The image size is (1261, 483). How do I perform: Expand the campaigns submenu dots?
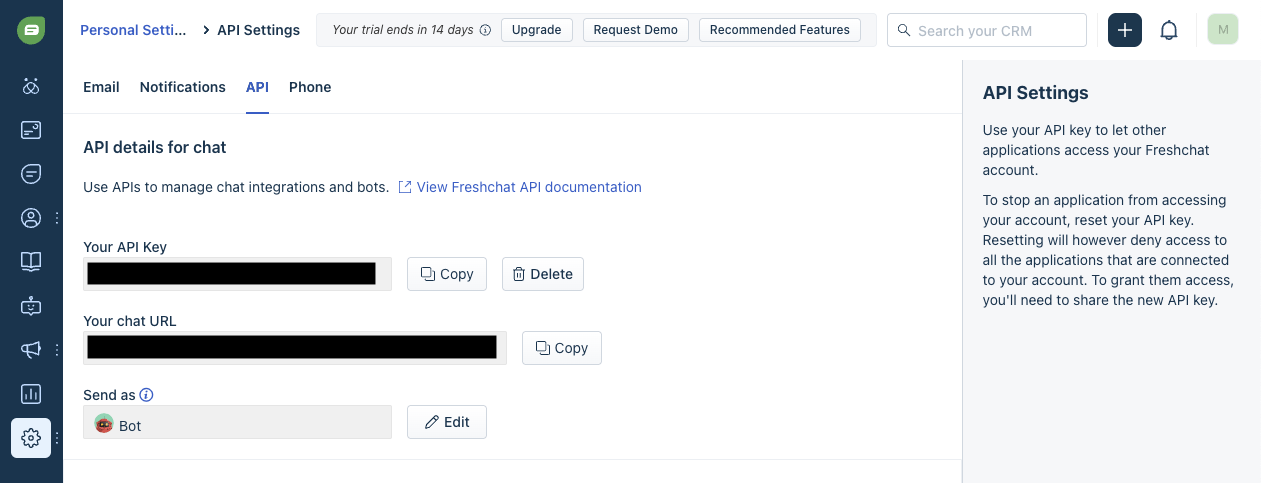[57, 349]
